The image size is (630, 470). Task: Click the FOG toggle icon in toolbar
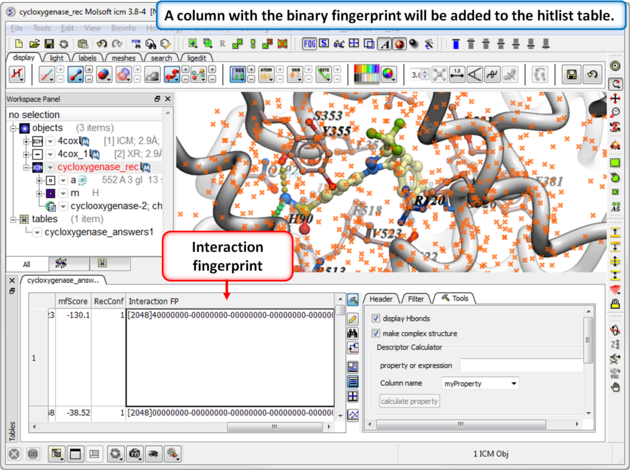(309, 44)
